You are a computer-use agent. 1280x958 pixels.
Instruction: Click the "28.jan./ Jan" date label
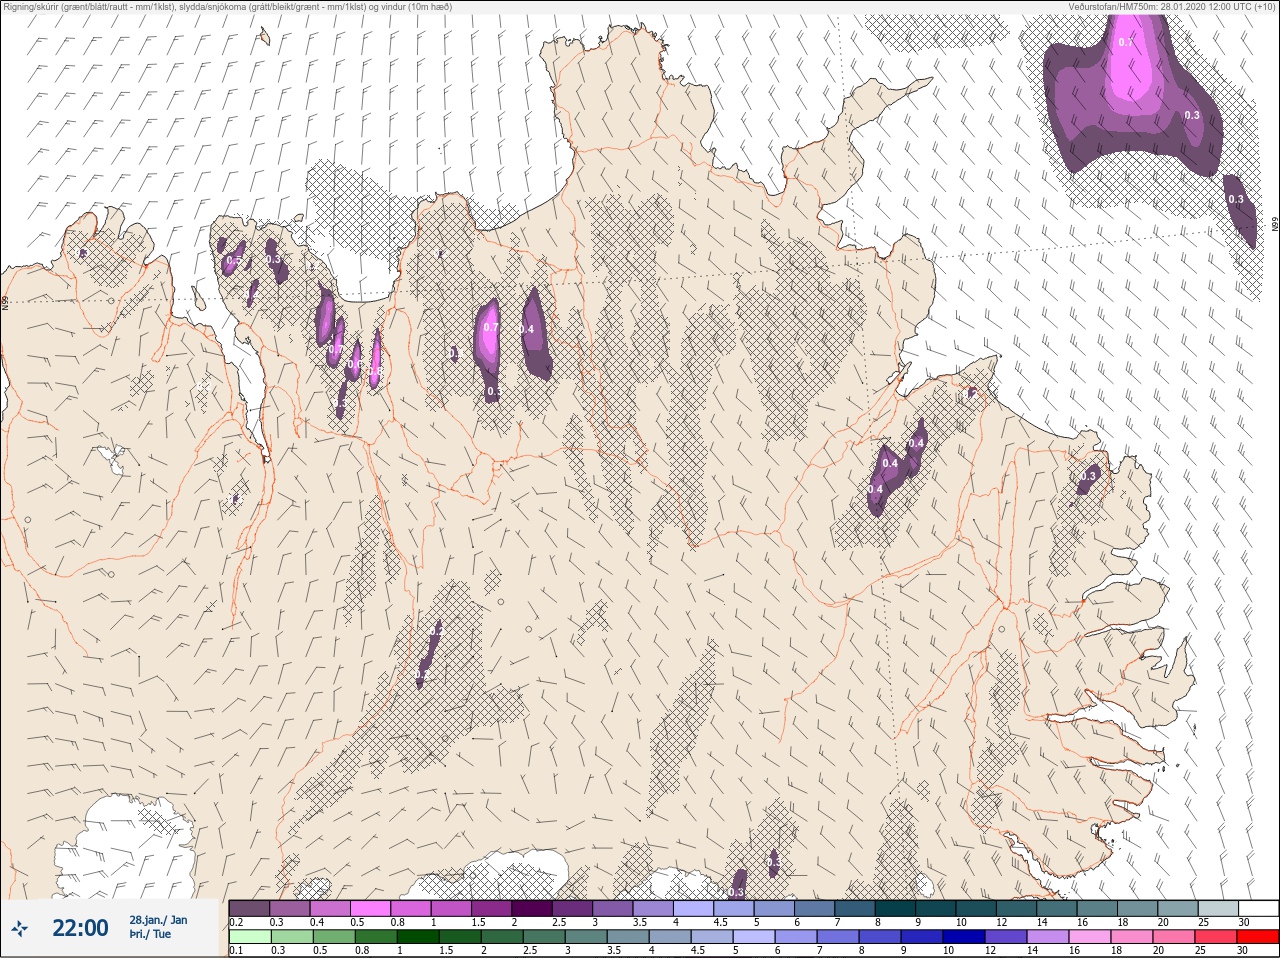point(157,920)
